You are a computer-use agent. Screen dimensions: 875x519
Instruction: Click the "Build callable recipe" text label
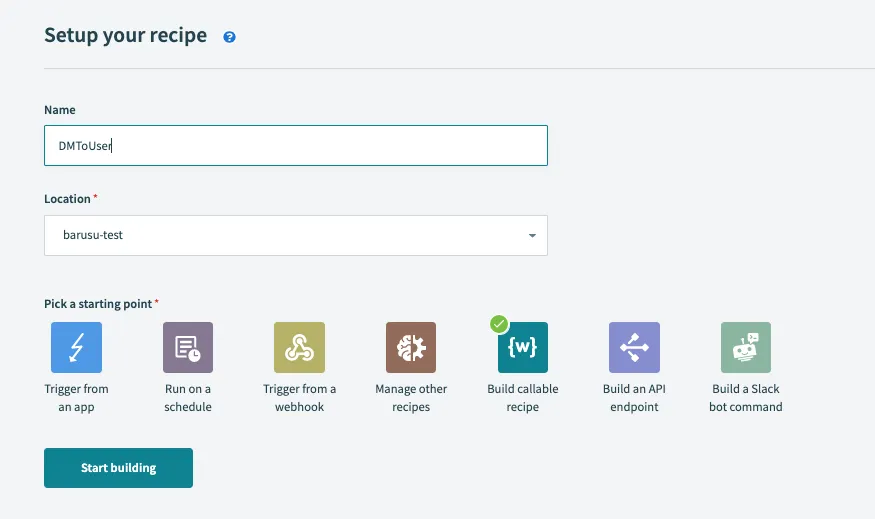(x=523, y=398)
